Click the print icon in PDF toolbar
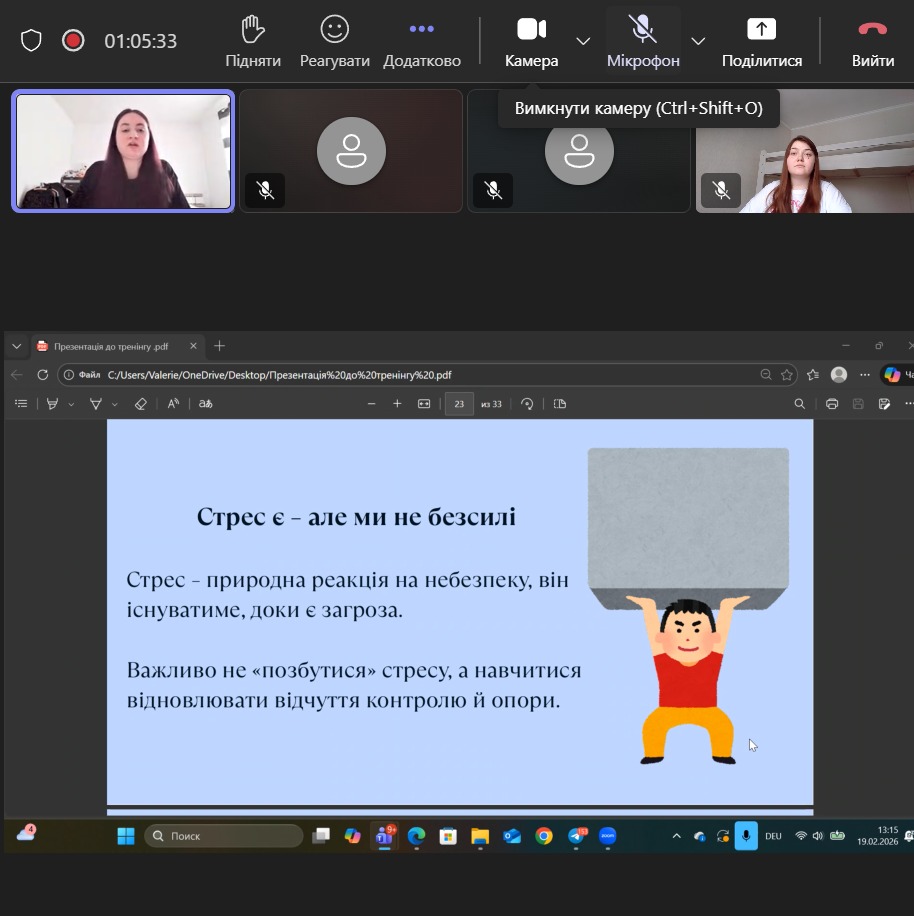This screenshot has width=914, height=916. click(832, 404)
